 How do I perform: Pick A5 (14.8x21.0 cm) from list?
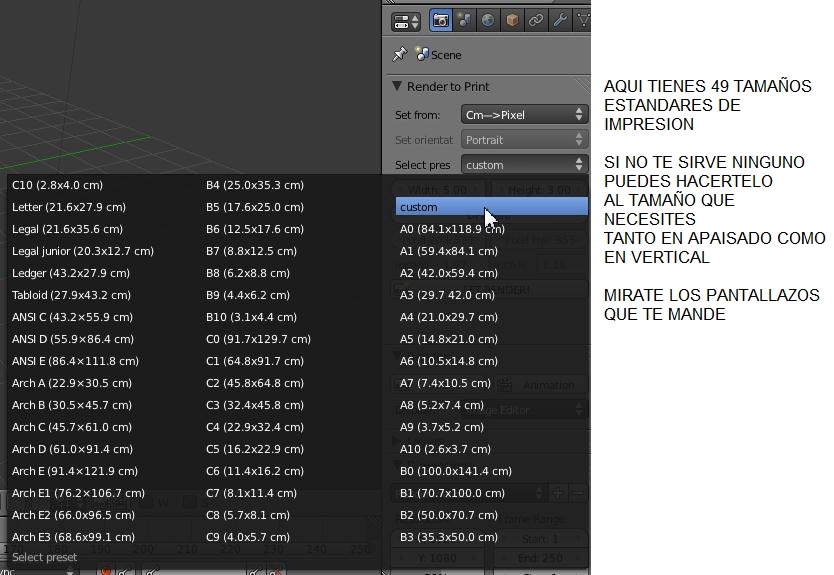tap(449, 339)
